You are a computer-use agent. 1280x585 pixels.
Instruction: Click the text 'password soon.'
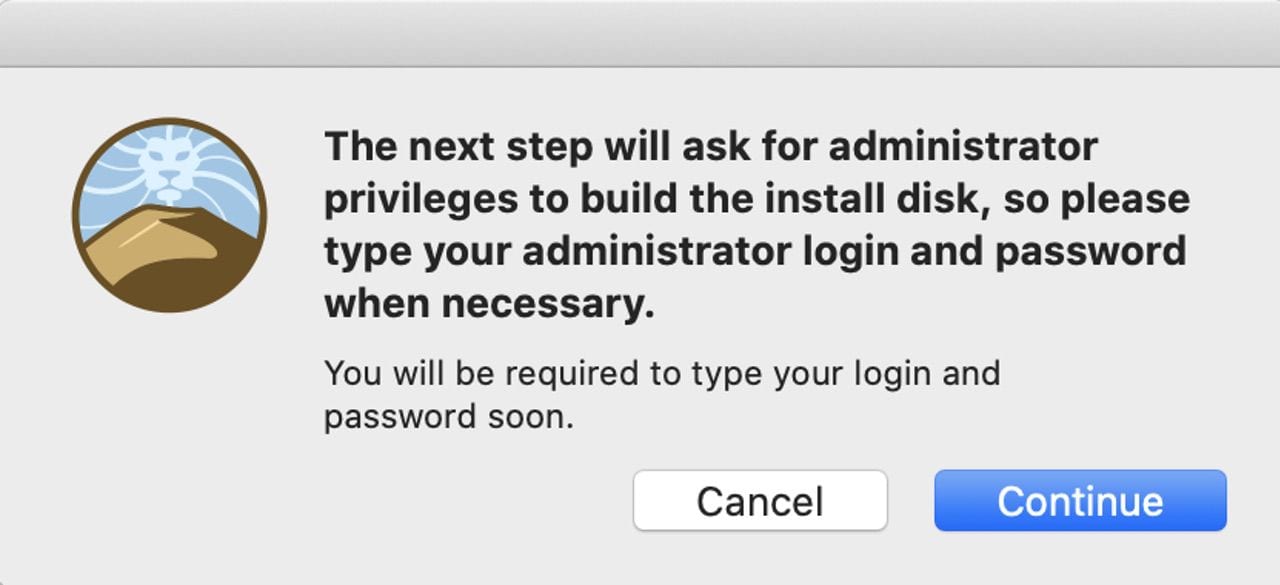coord(449,416)
